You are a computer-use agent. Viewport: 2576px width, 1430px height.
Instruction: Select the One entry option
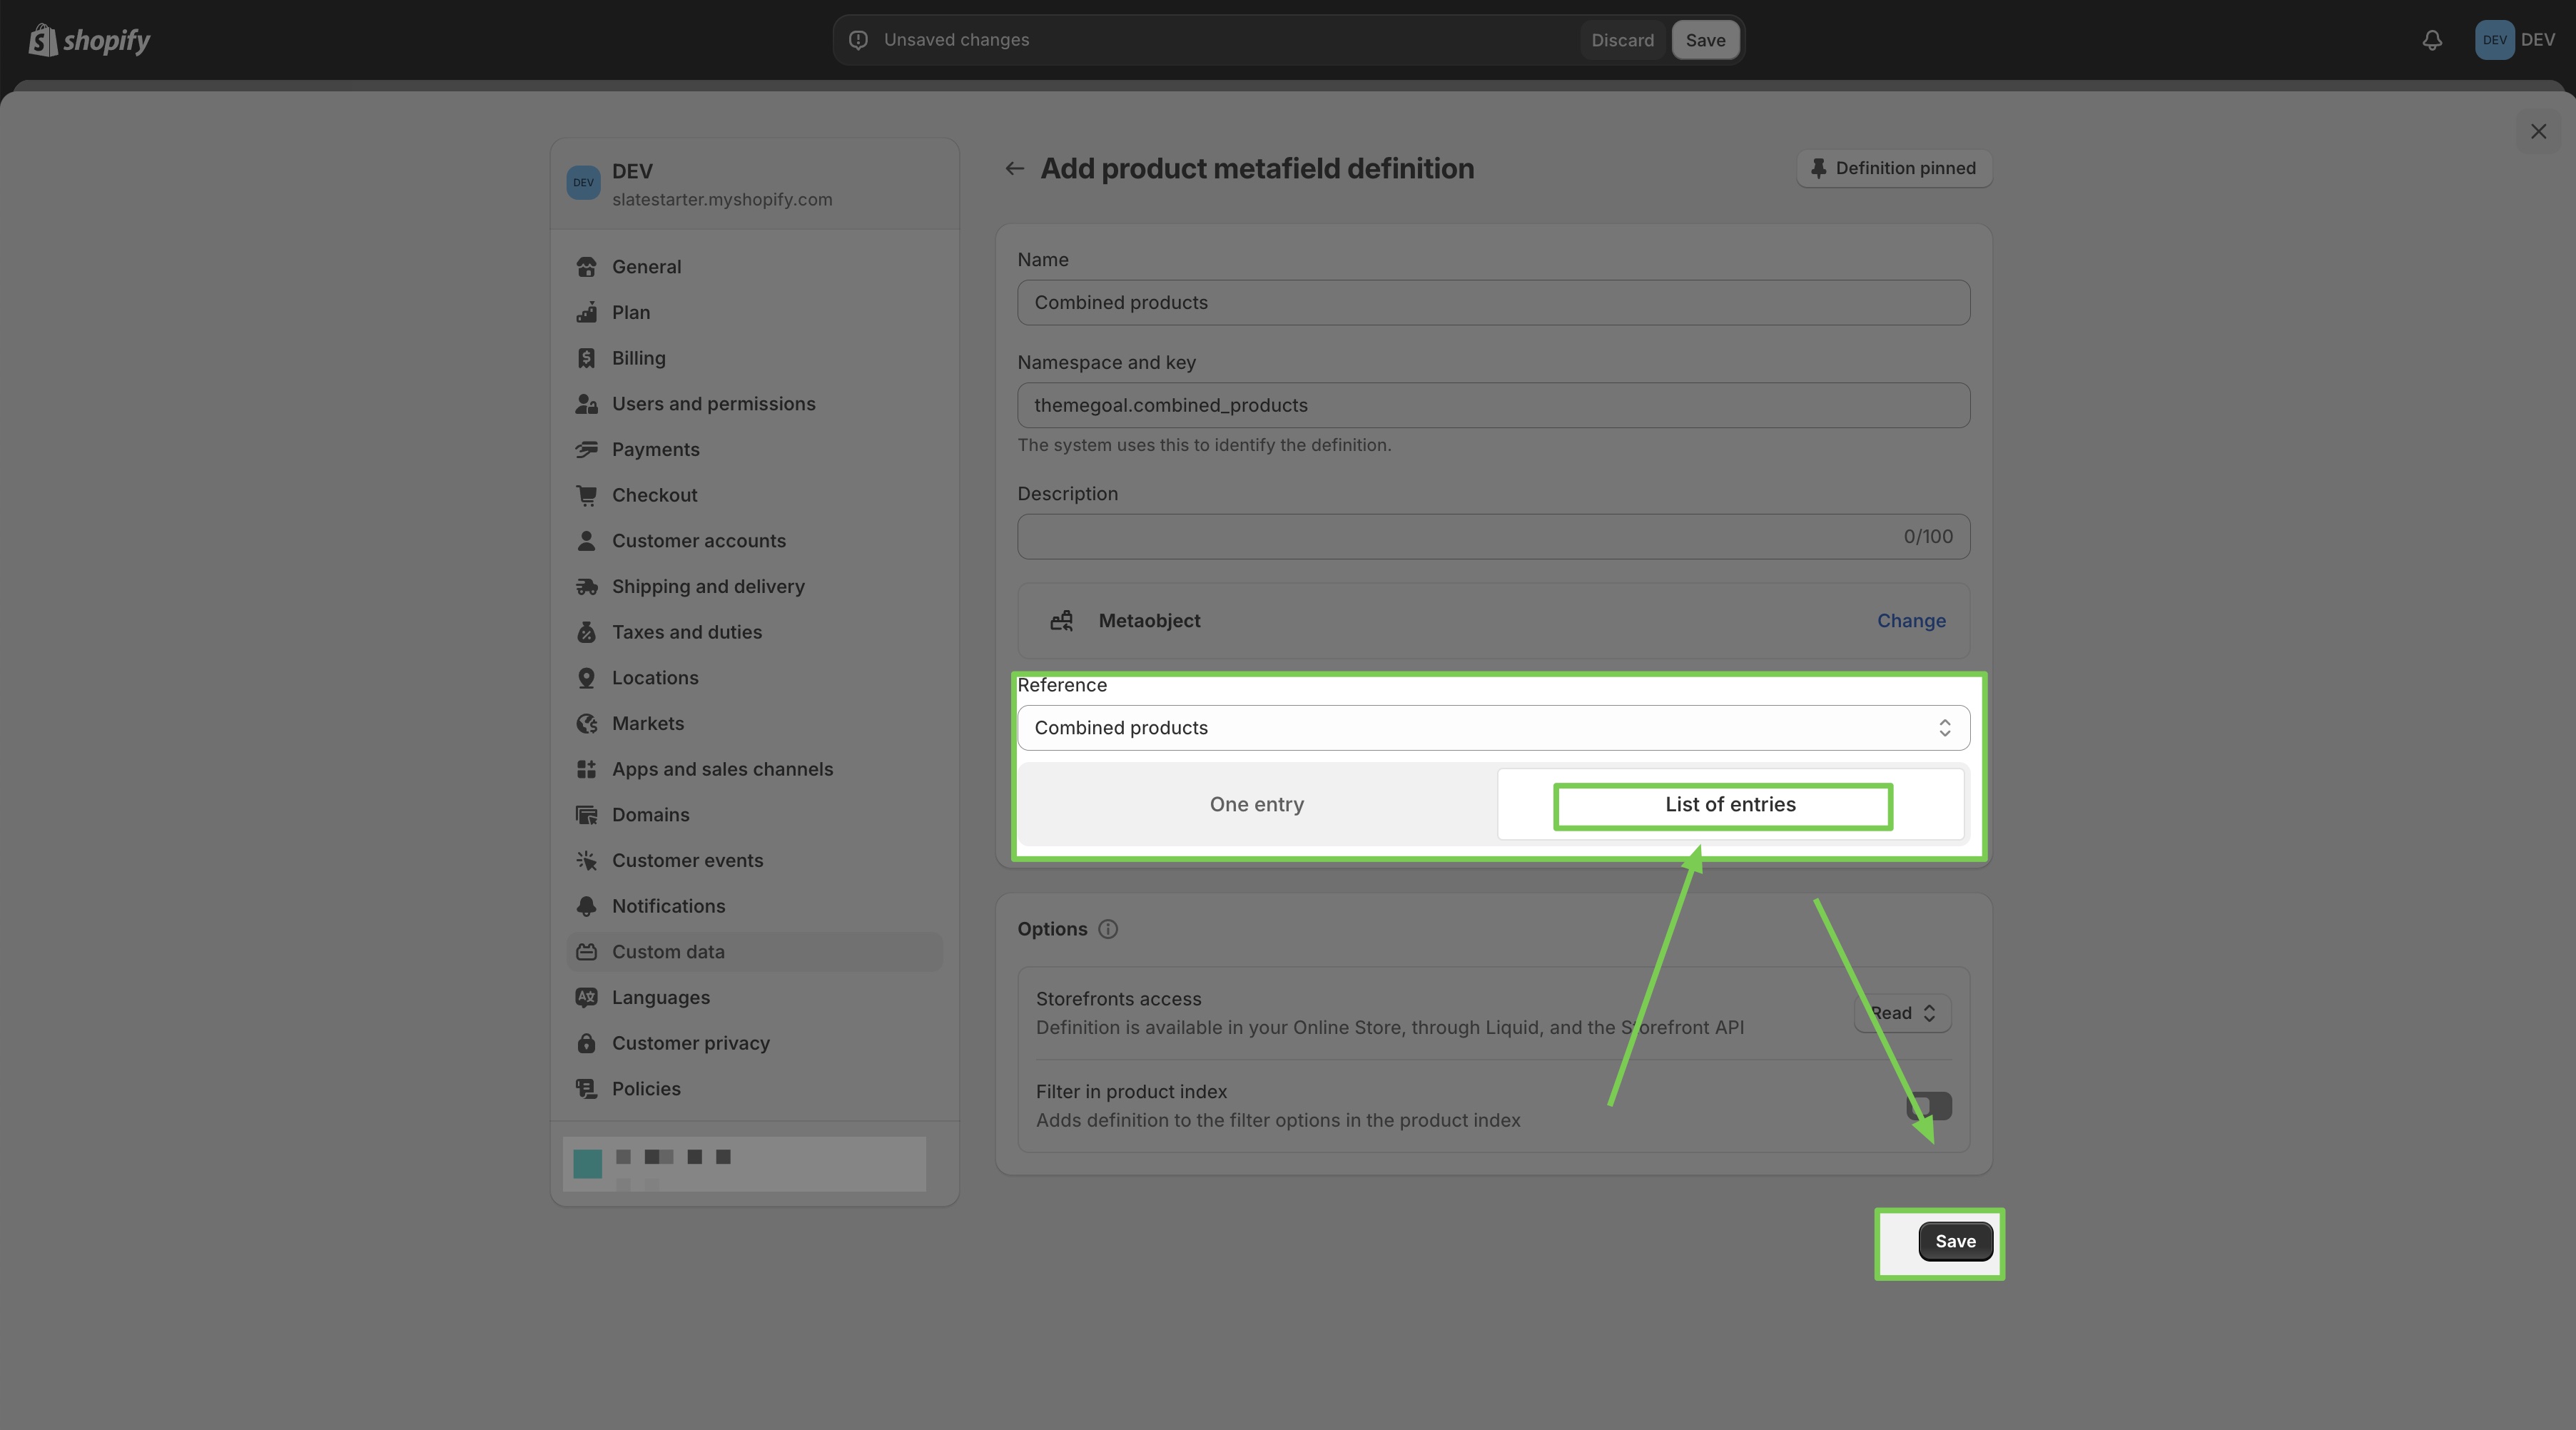pos(1257,805)
